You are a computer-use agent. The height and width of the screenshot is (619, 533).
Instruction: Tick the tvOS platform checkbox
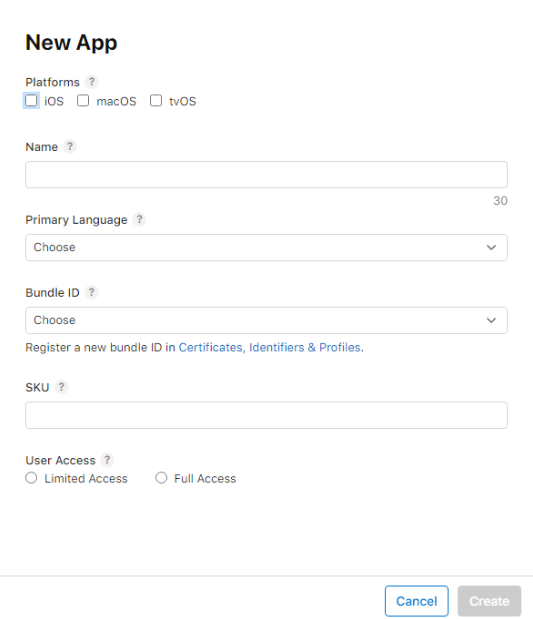tap(156, 100)
